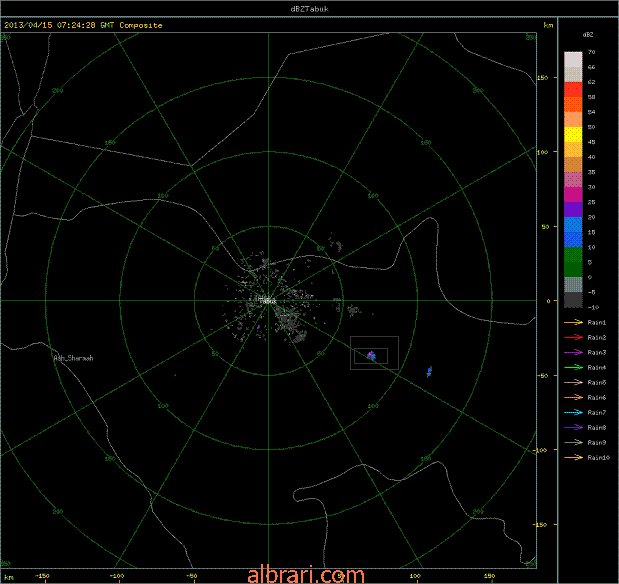619x584 pixels.
Task: Click the yellow 45-50 dBZ swatch
Action: click(x=573, y=134)
